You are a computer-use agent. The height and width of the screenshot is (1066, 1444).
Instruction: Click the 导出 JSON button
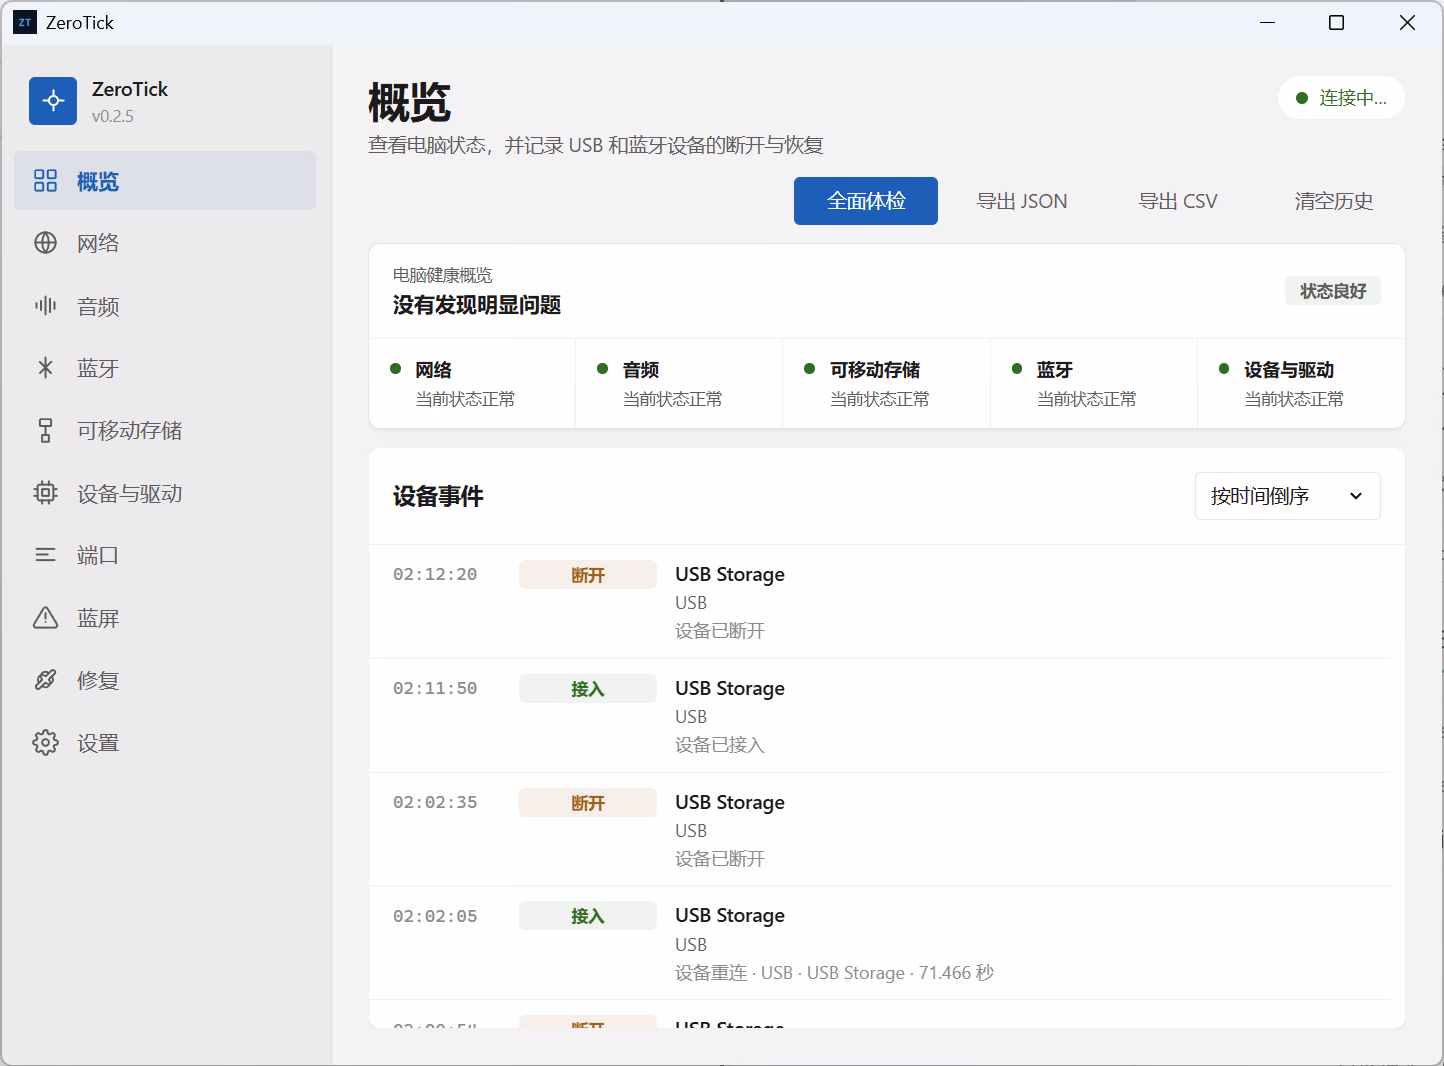coord(1022,201)
